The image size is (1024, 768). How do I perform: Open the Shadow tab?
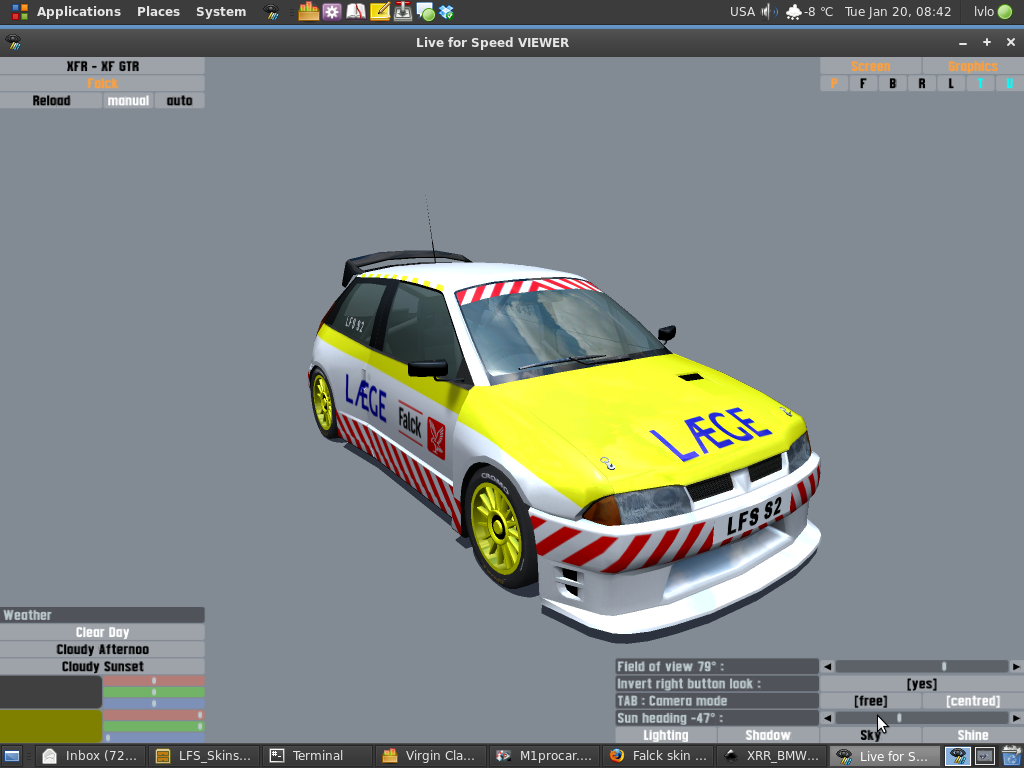pos(768,735)
